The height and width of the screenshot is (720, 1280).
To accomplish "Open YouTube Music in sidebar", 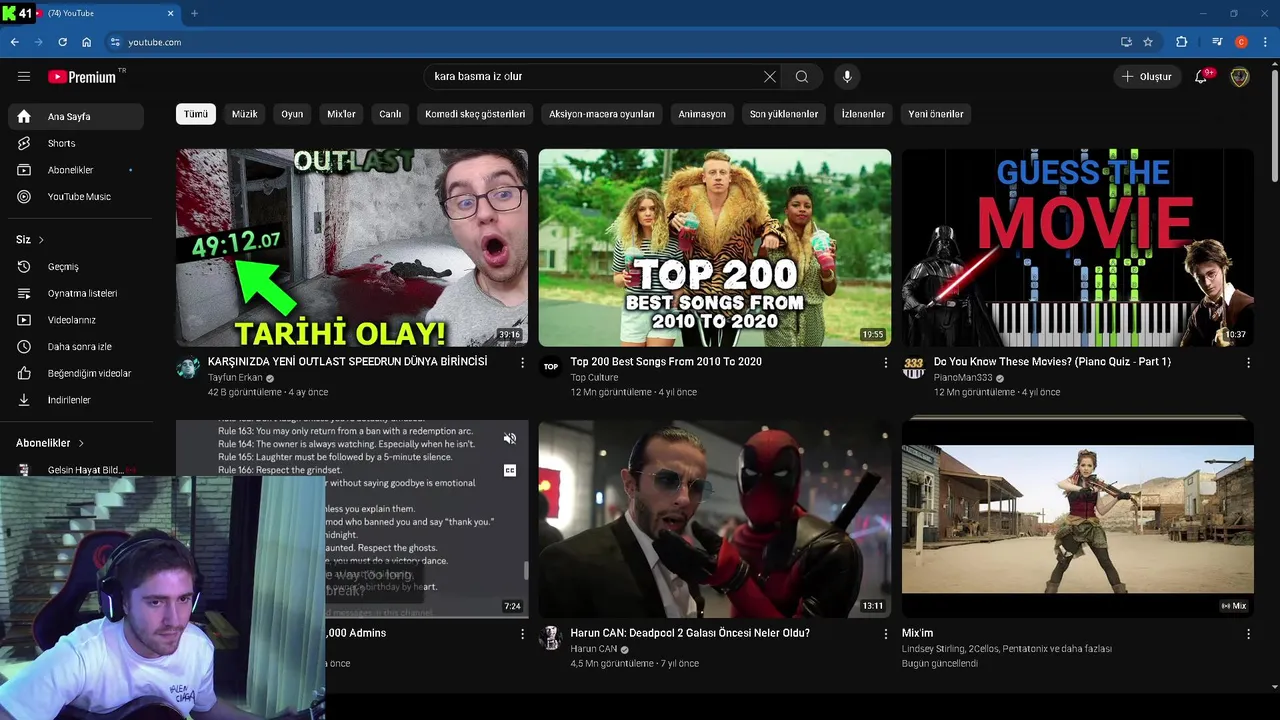I will tap(76, 196).
